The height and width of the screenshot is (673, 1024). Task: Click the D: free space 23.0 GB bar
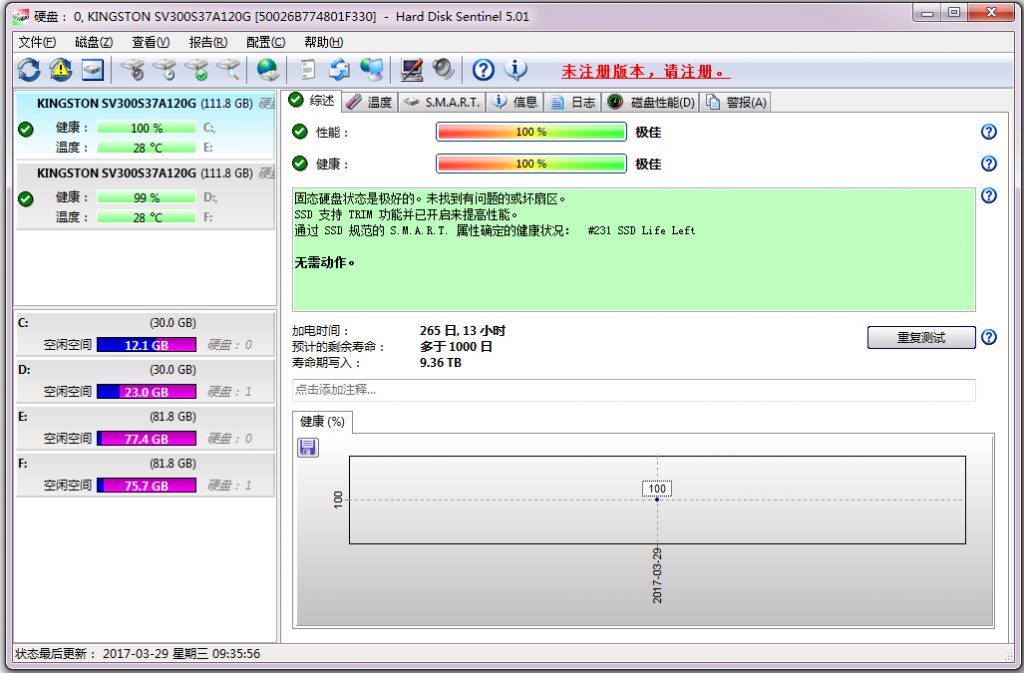(146, 392)
